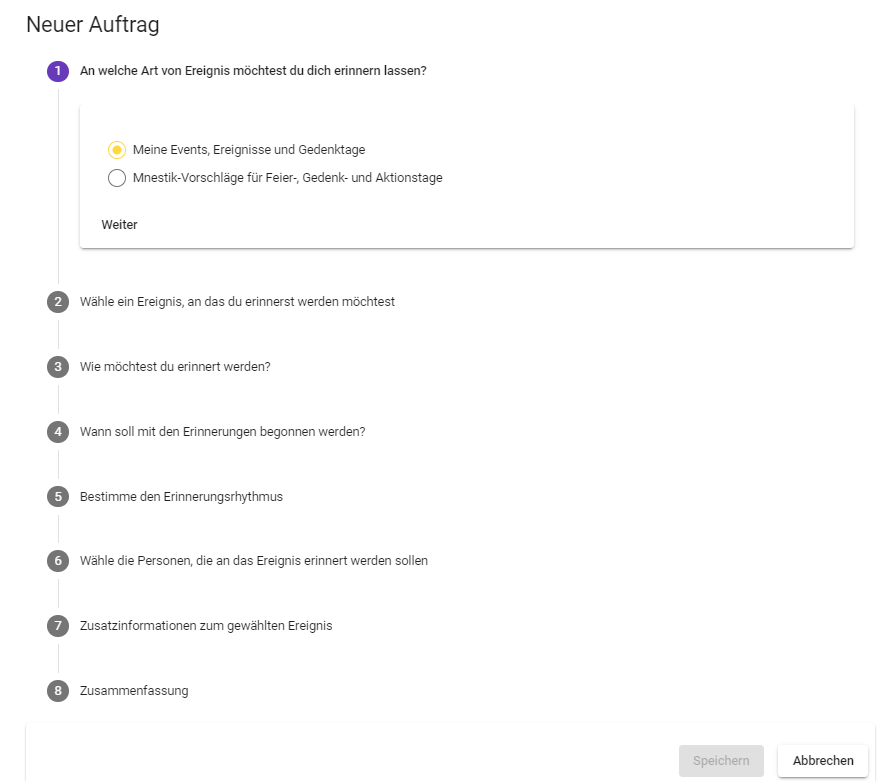The width and height of the screenshot is (886, 781).
Task: Expand 'Wie möchtest du erinnert werden?' step
Action: pos(175,366)
